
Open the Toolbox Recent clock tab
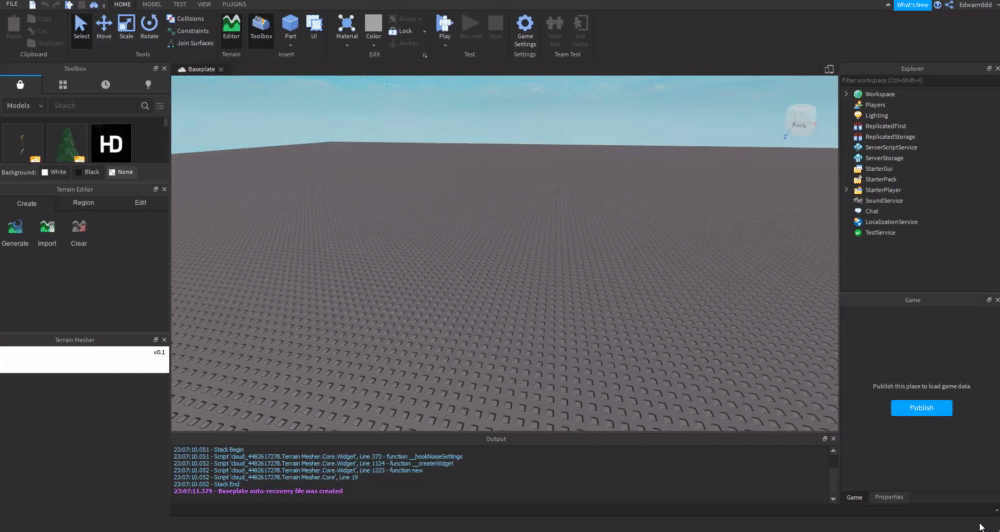click(x=105, y=84)
